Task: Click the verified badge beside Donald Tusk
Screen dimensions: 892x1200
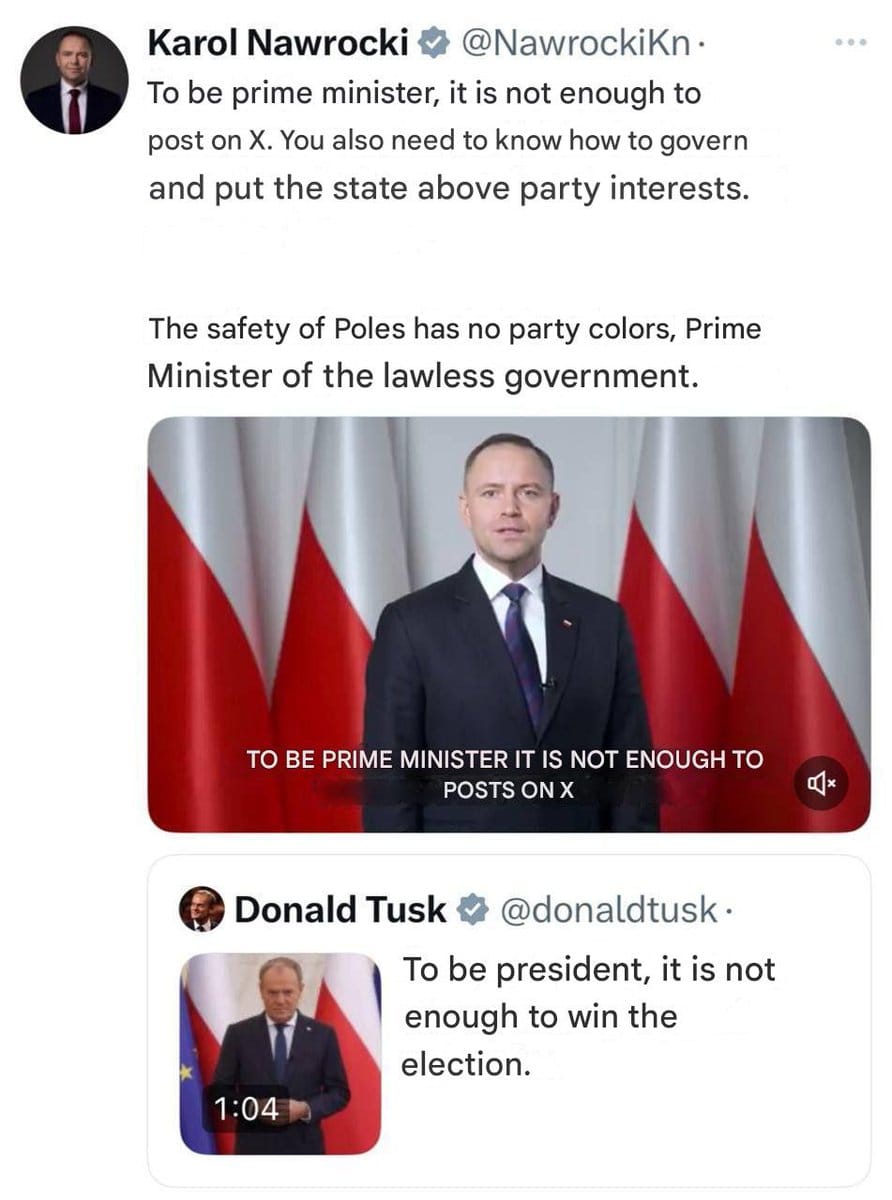Action: tap(470, 910)
